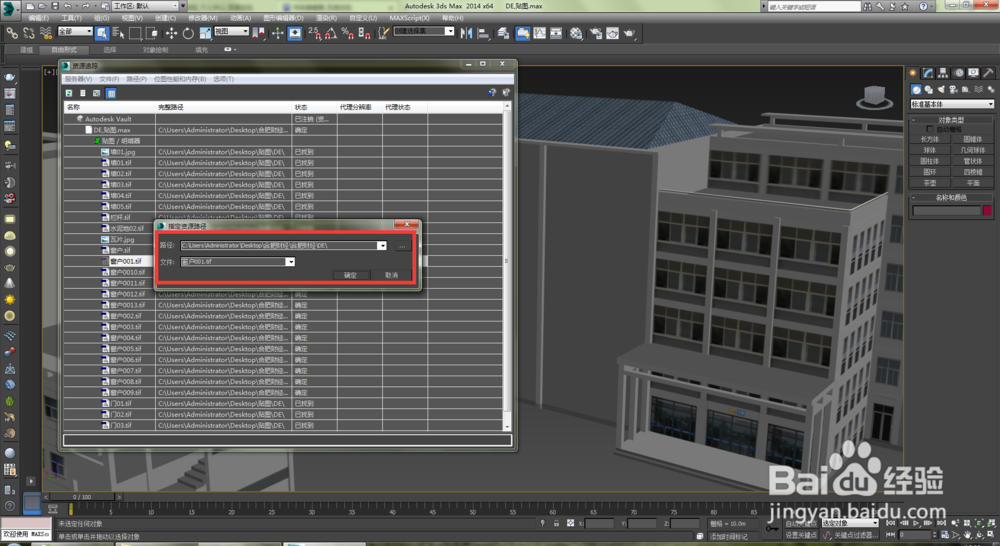Screen dimensions: 1000x546
Task: Click Asset Tracking vertical scrollbar down arrow
Action: pyautogui.click(x=508, y=427)
